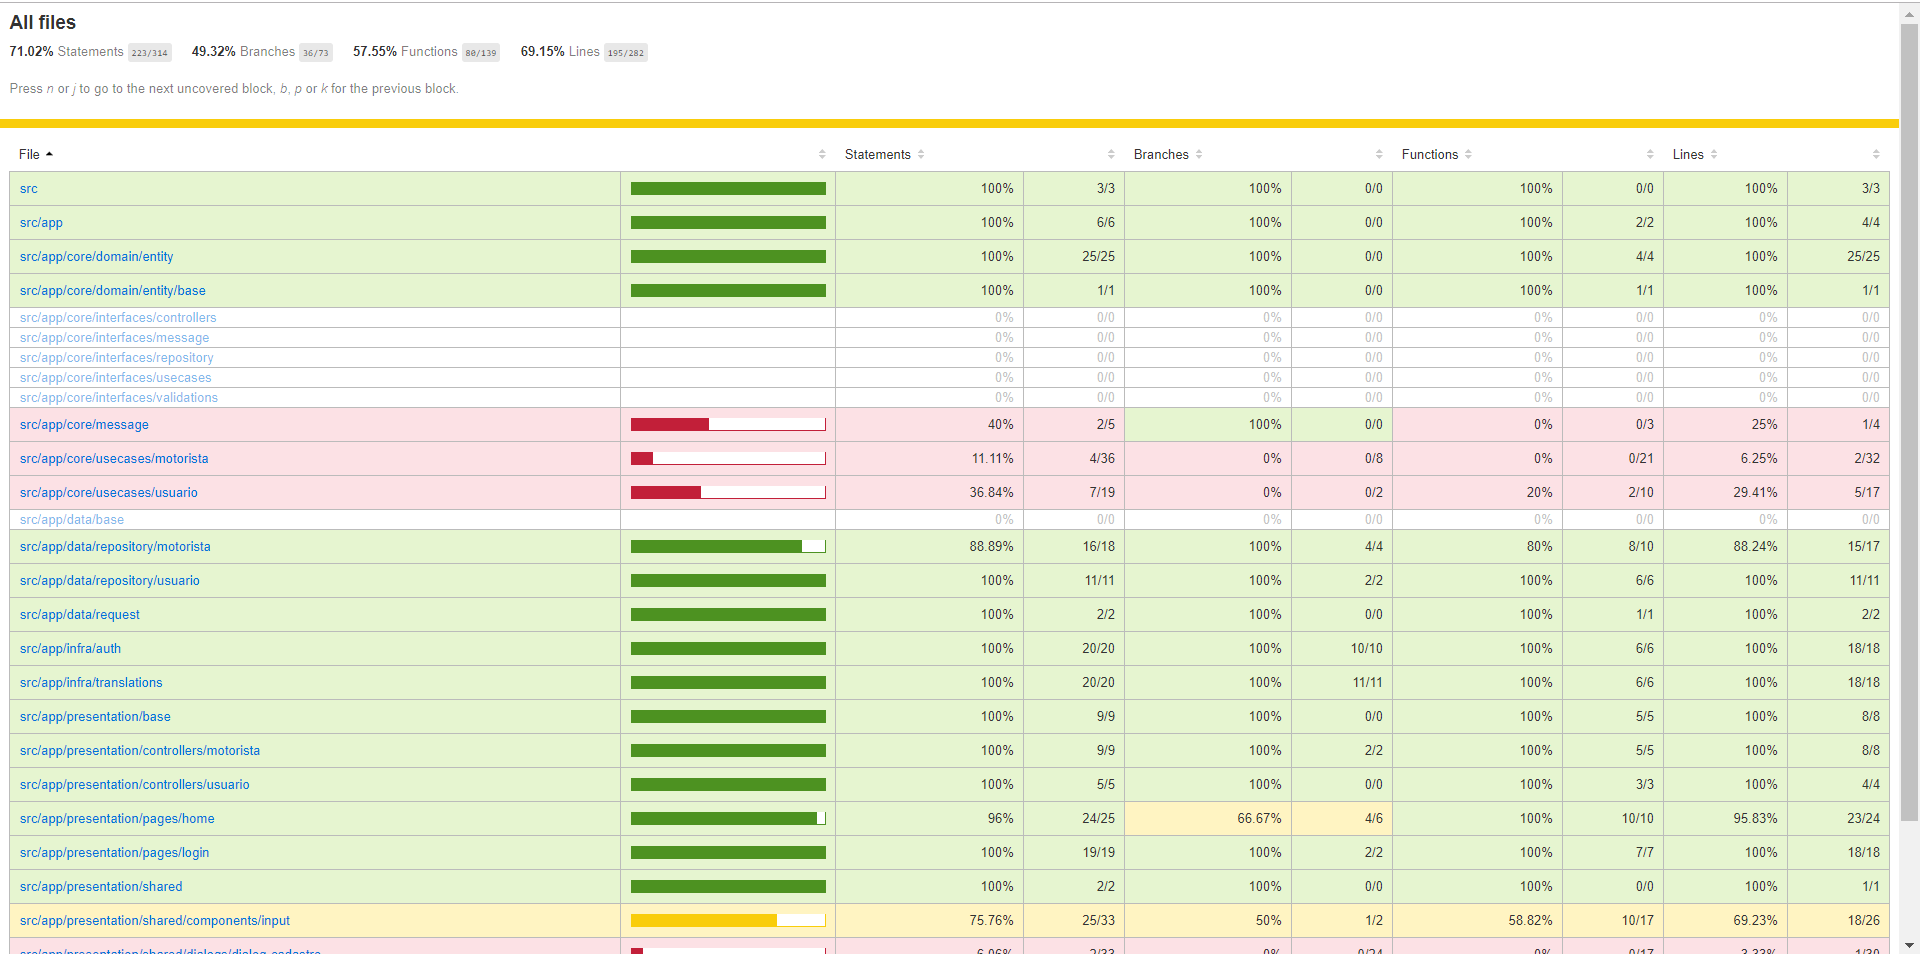The height and width of the screenshot is (954, 1920).
Task: Open src/app/presentation/controllers/usuario link
Action: tap(135, 784)
